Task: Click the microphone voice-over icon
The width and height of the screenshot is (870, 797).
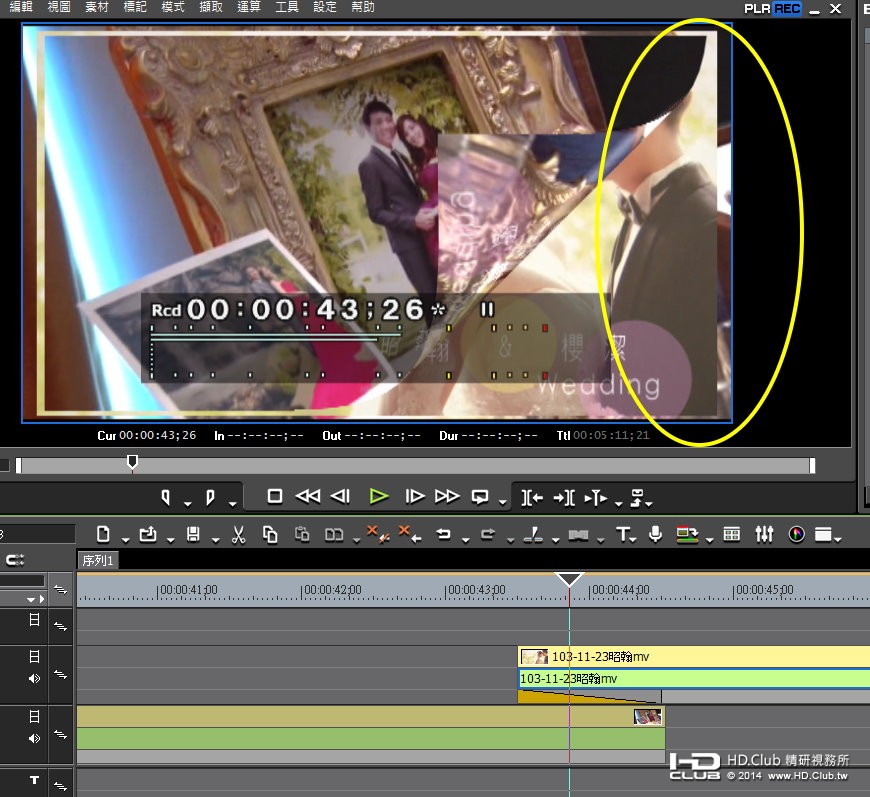Action: (x=655, y=534)
